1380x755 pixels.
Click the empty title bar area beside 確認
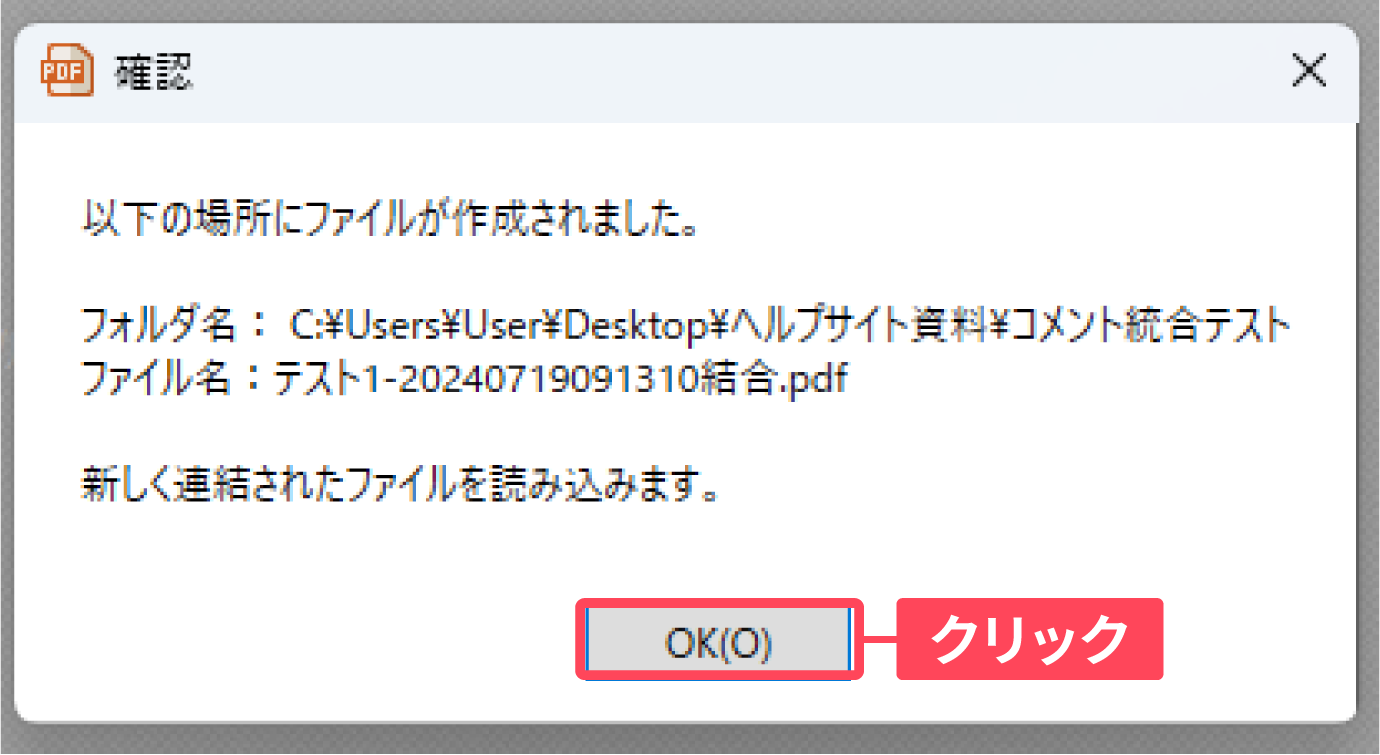[740, 73]
